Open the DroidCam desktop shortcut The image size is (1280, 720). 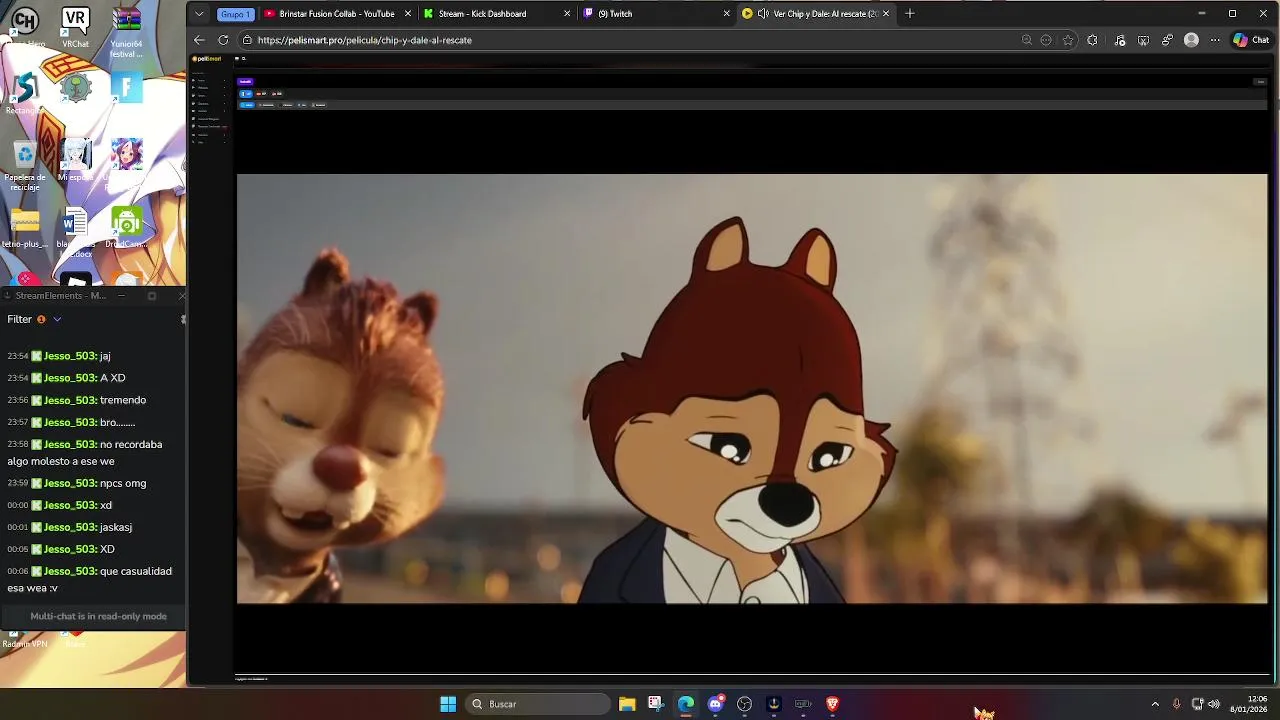tap(126, 228)
